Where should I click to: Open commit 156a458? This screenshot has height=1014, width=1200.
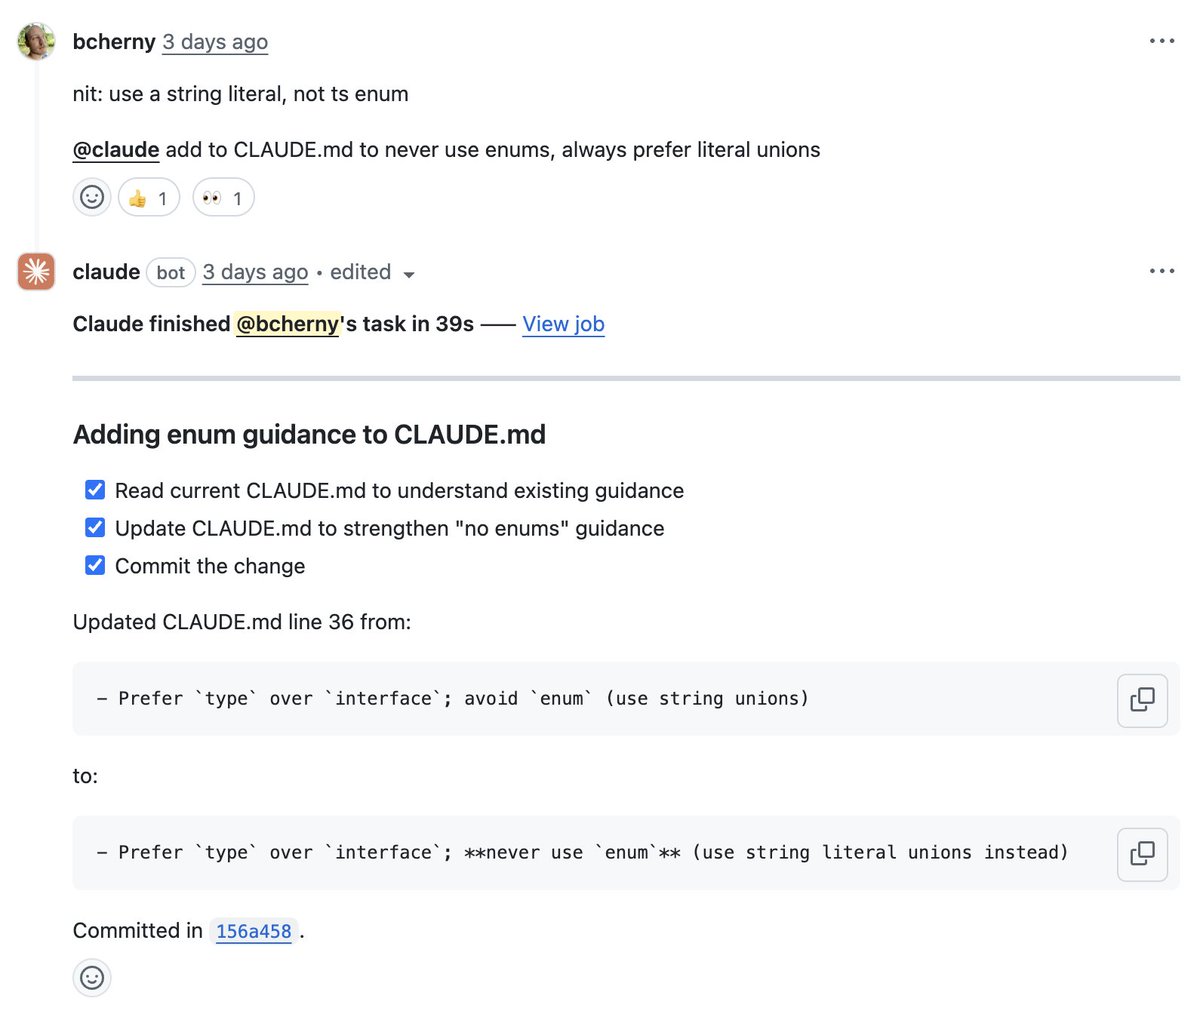(254, 931)
